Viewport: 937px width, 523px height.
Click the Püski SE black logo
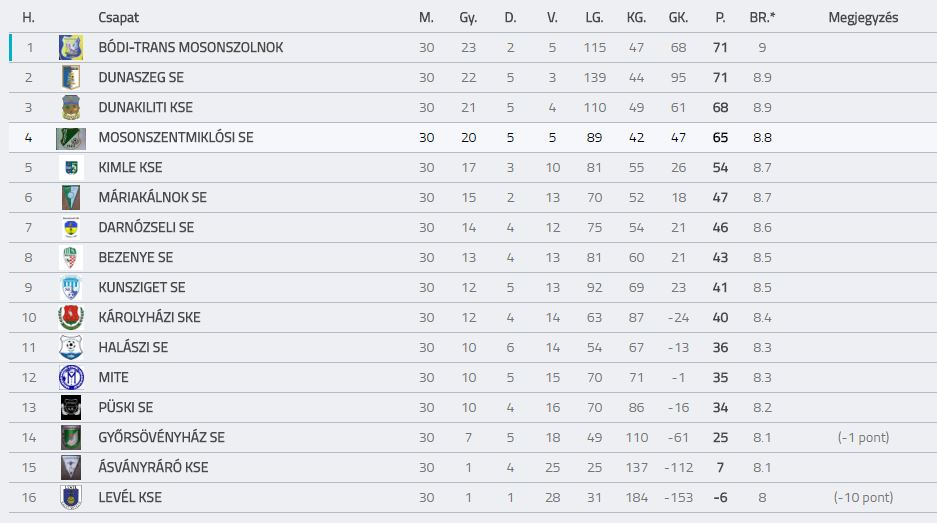pyautogui.click(x=71, y=408)
